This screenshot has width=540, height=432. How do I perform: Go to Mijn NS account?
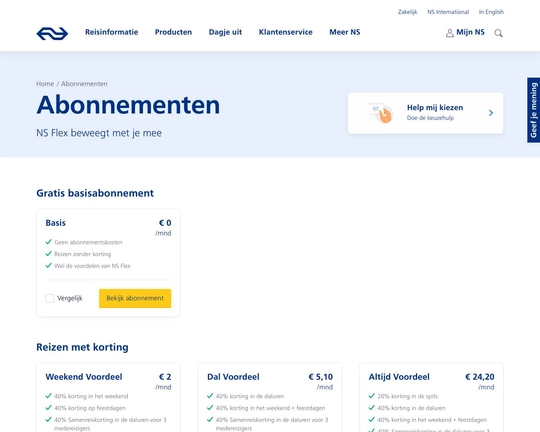click(470, 32)
